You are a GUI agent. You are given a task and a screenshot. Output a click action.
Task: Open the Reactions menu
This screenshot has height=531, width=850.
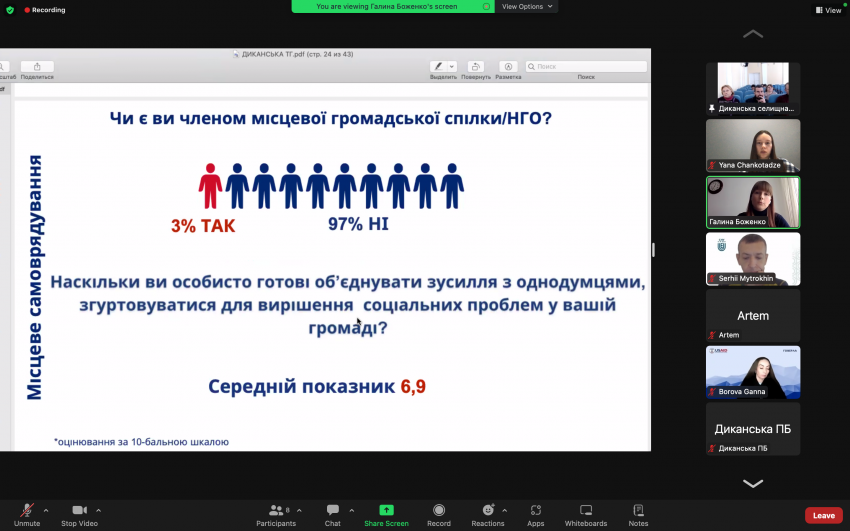tap(487, 515)
